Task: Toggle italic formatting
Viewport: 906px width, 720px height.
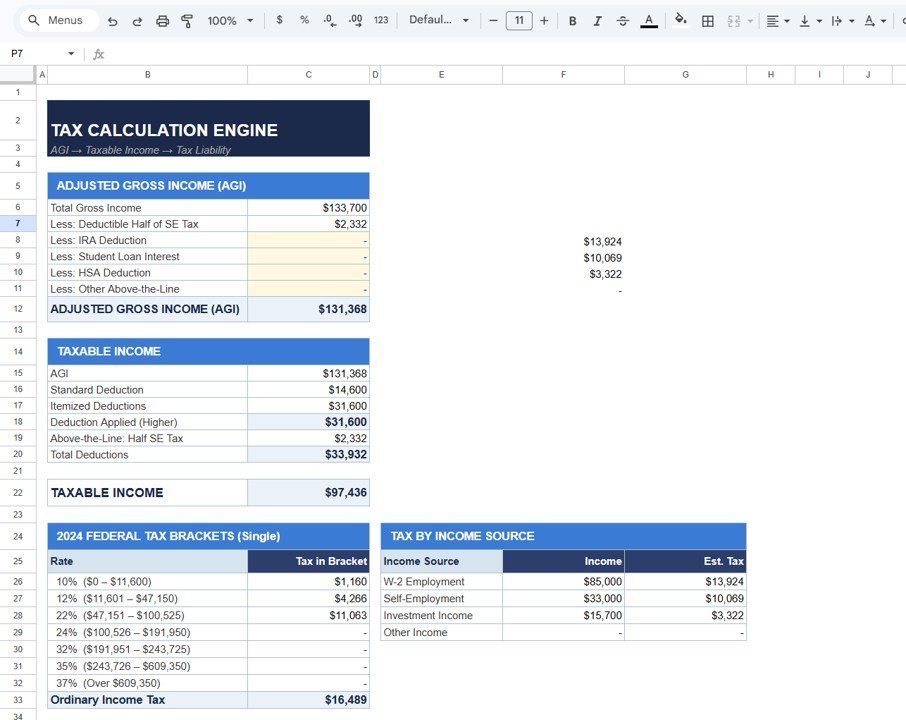Action: coord(597,19)
